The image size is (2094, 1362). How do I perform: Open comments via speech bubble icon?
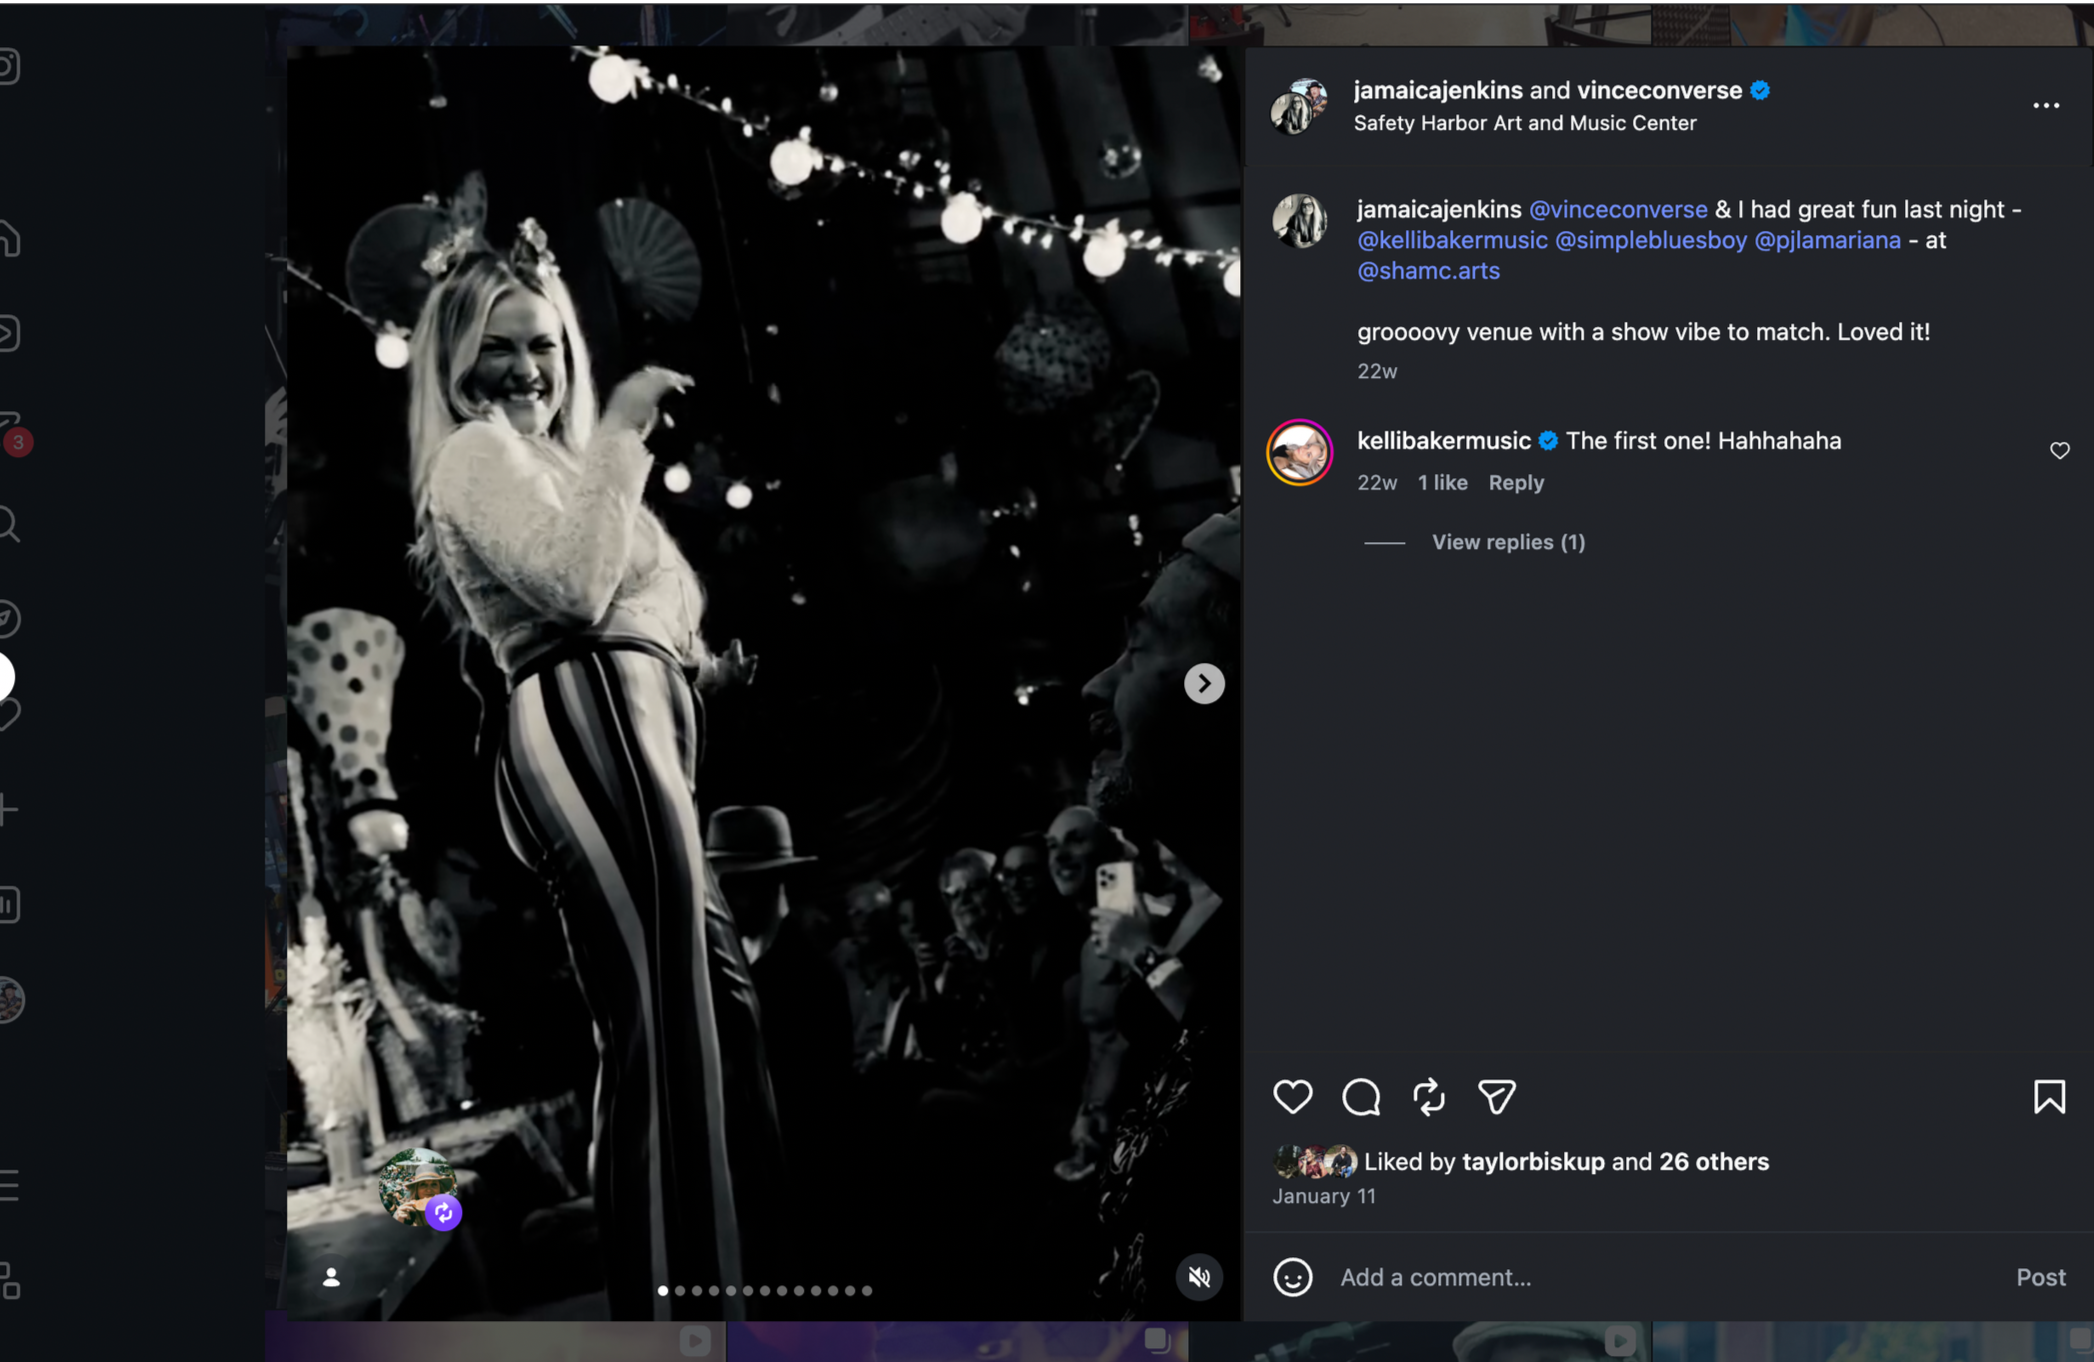click(1361, 1096)
